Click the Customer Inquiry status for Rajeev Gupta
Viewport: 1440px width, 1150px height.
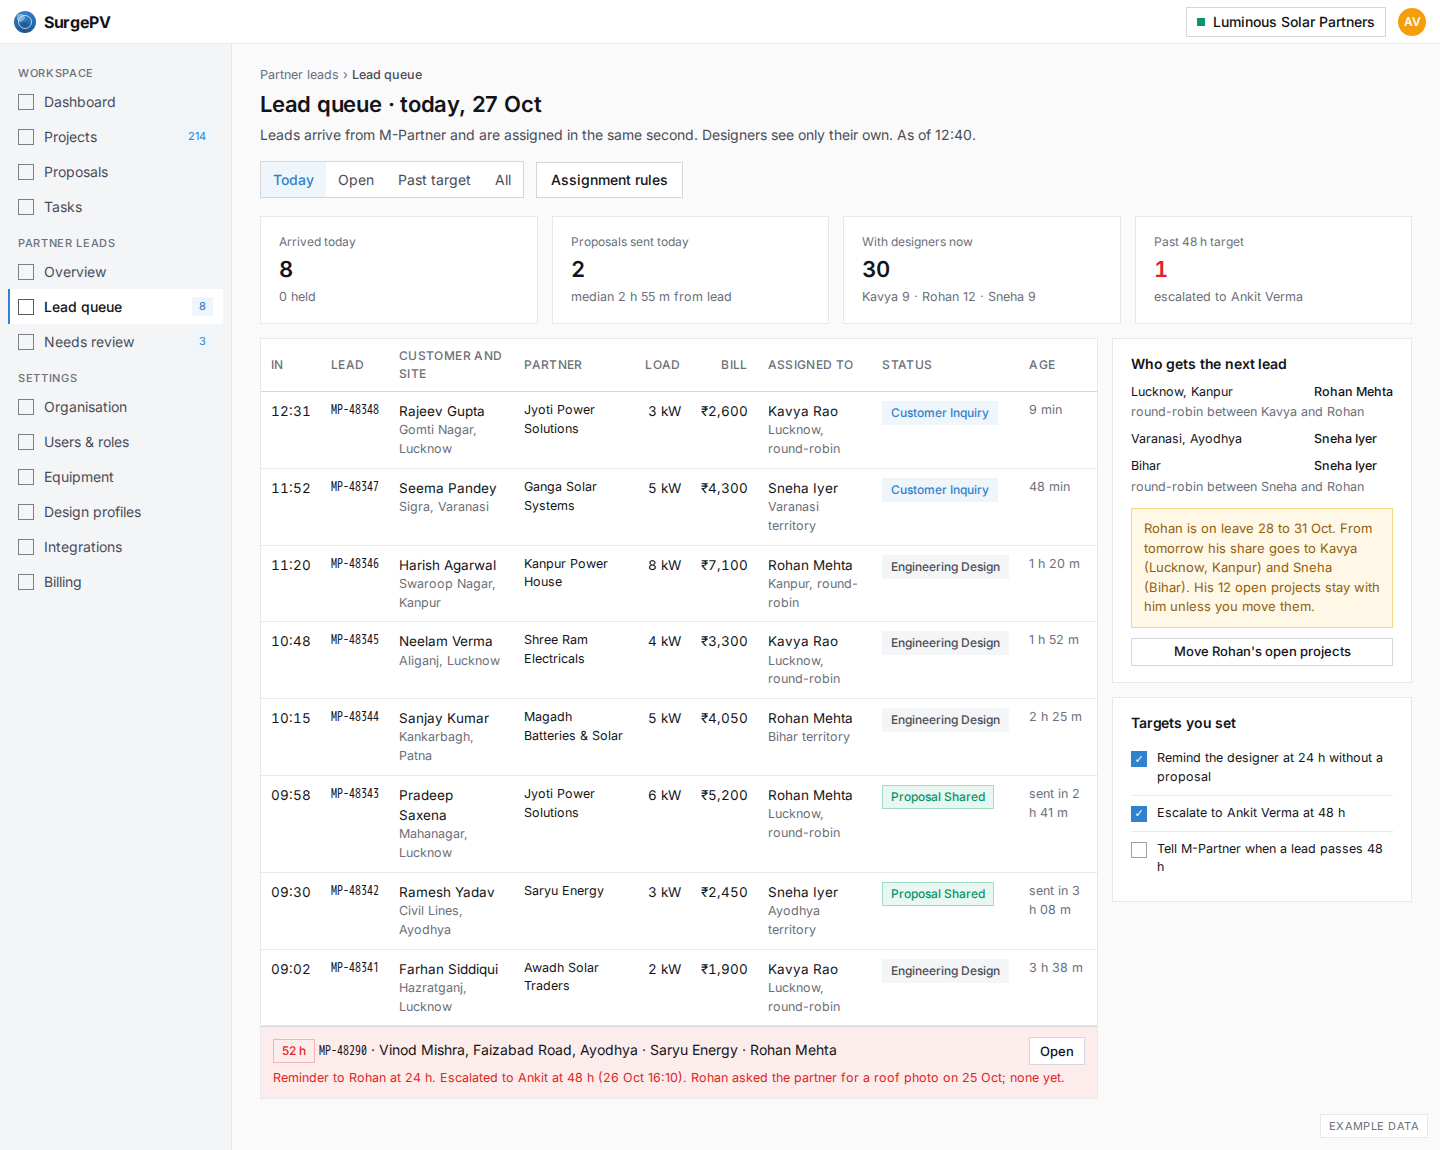pyautogui.click(x=940, y=413)
